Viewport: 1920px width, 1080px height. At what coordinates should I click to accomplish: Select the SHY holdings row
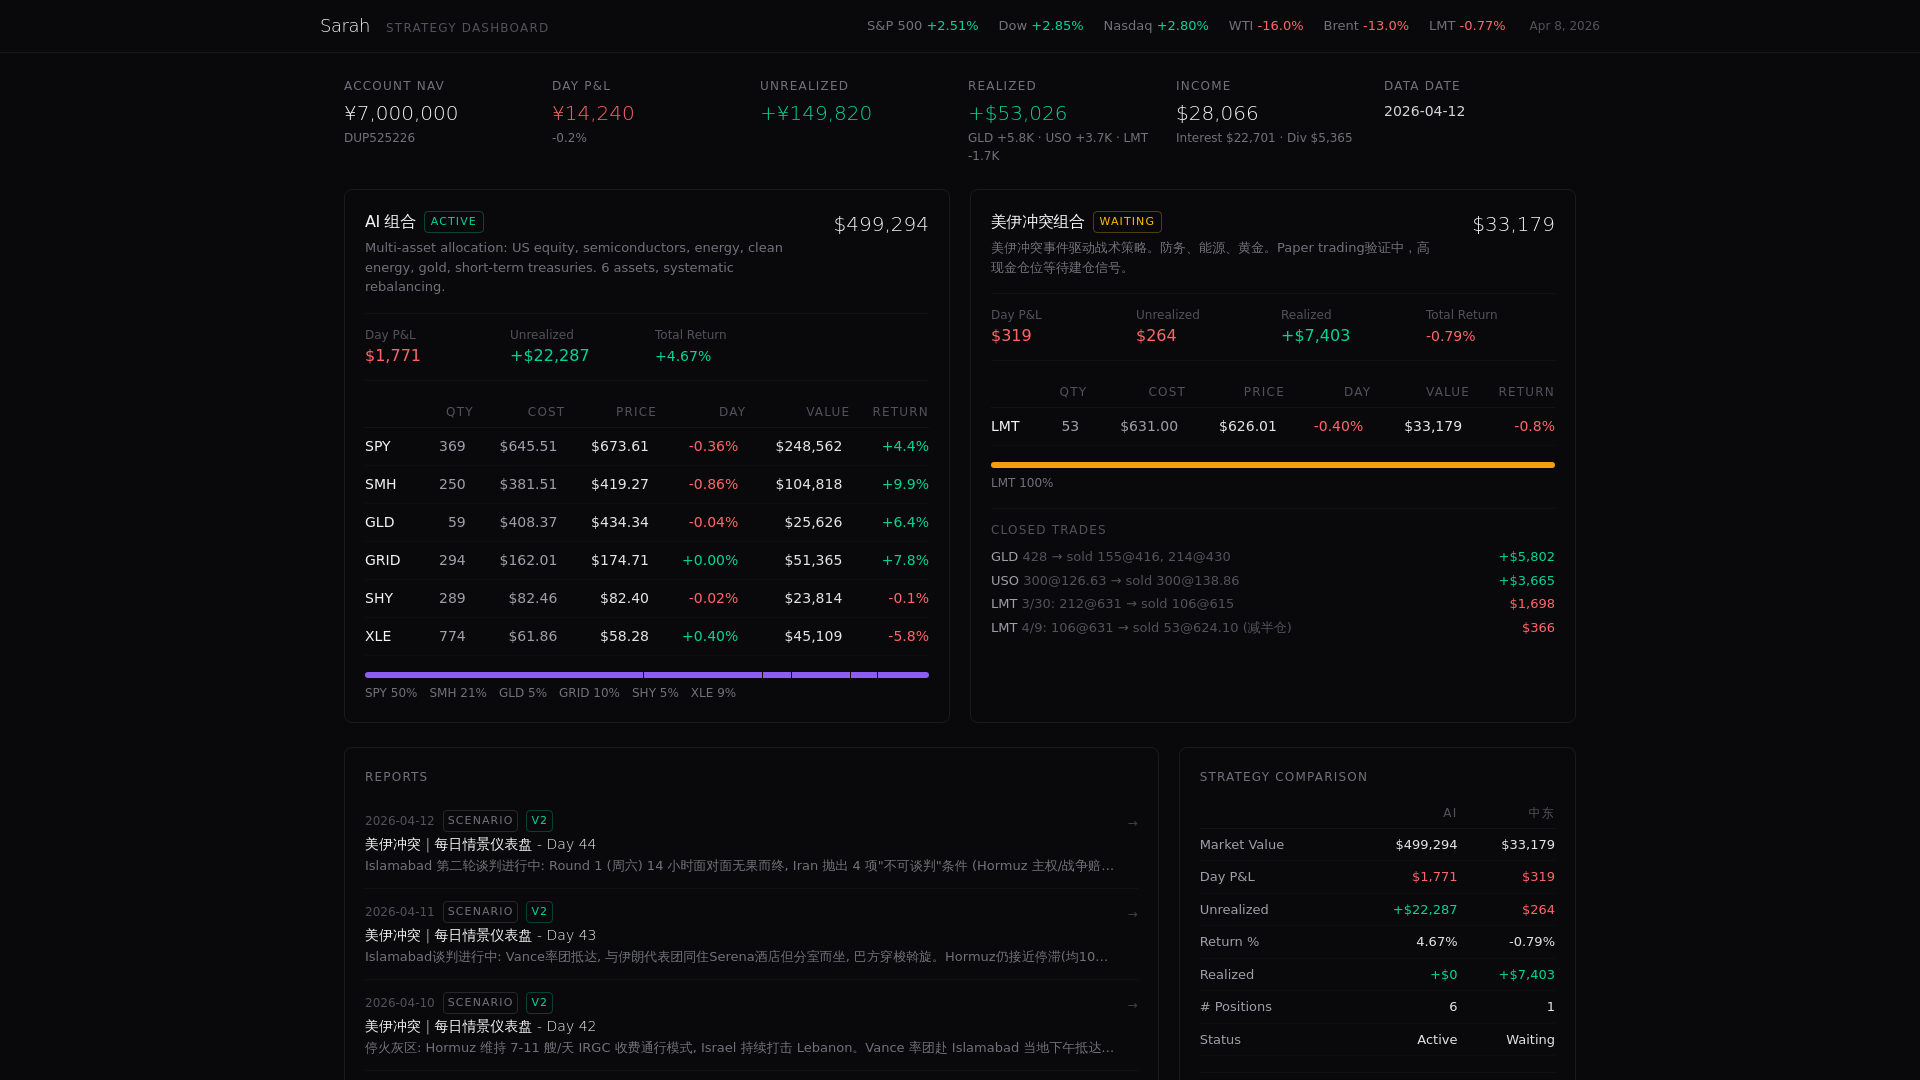pyautogui.click(x=647, y=599)
